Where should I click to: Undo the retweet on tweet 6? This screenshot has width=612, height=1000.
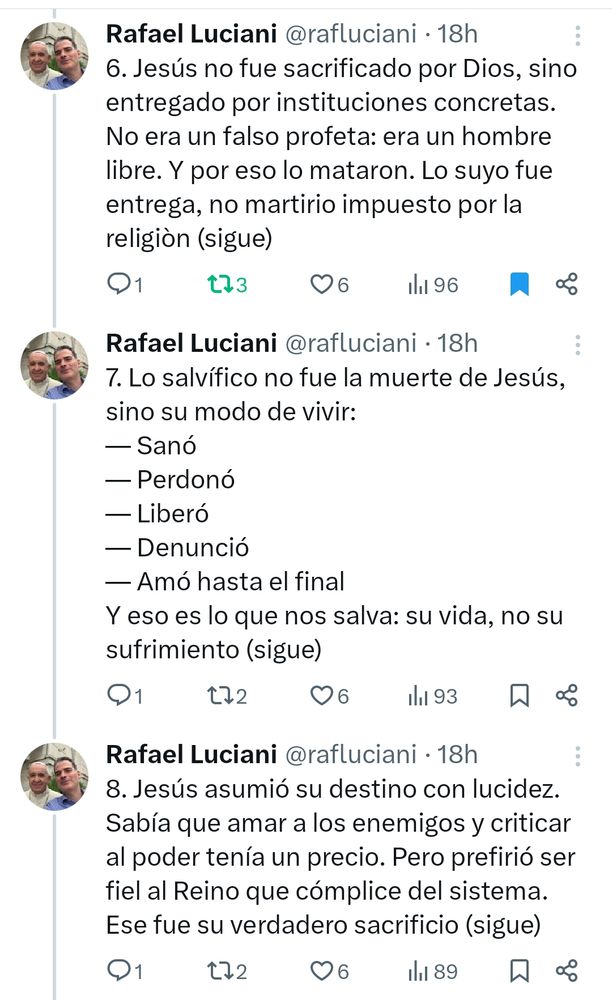(218, 285)
